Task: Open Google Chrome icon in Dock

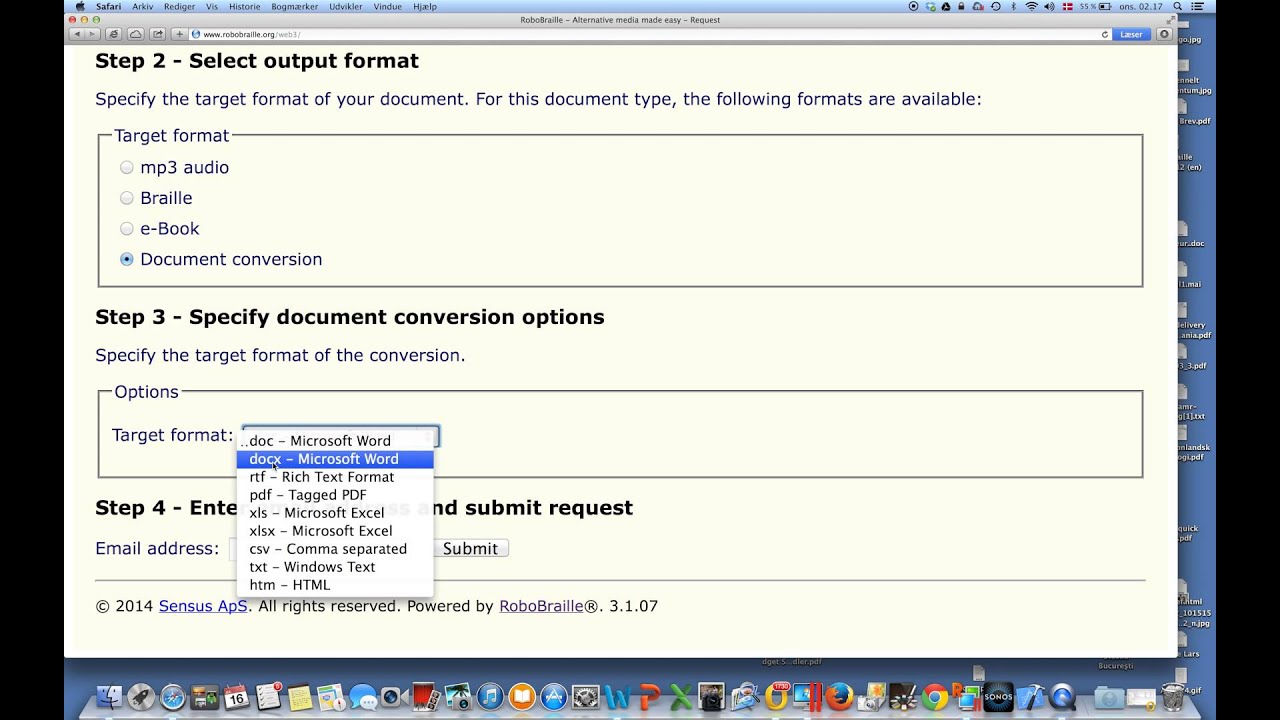Action: click(x=935, y=697)
